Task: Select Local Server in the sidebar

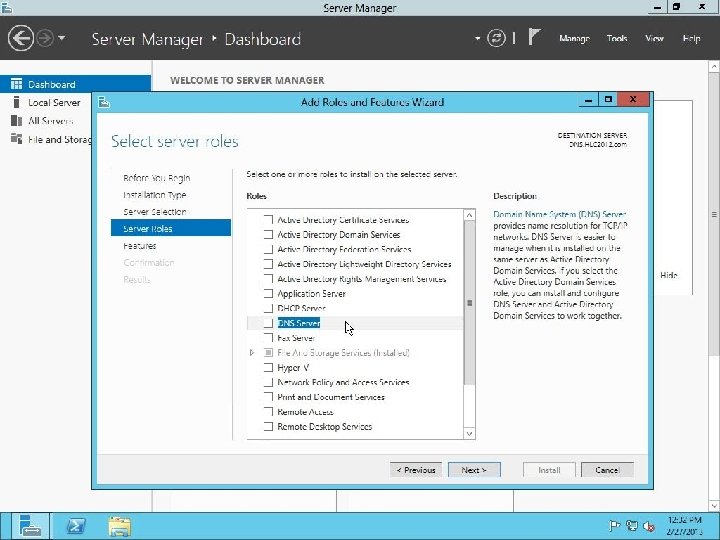Action: (x=54, y=102)
